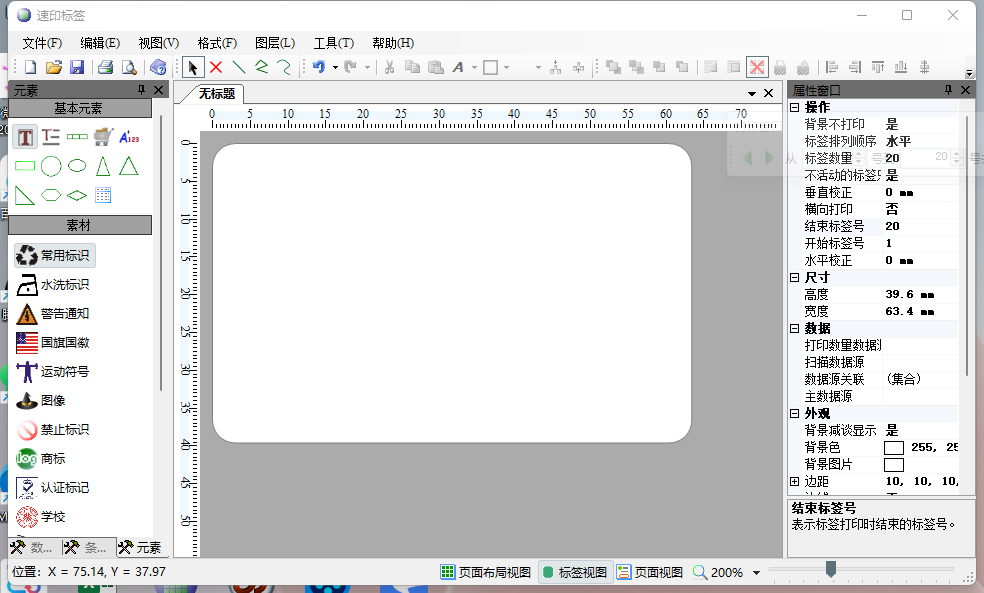Select the table grid element

[x=103, y=195]
